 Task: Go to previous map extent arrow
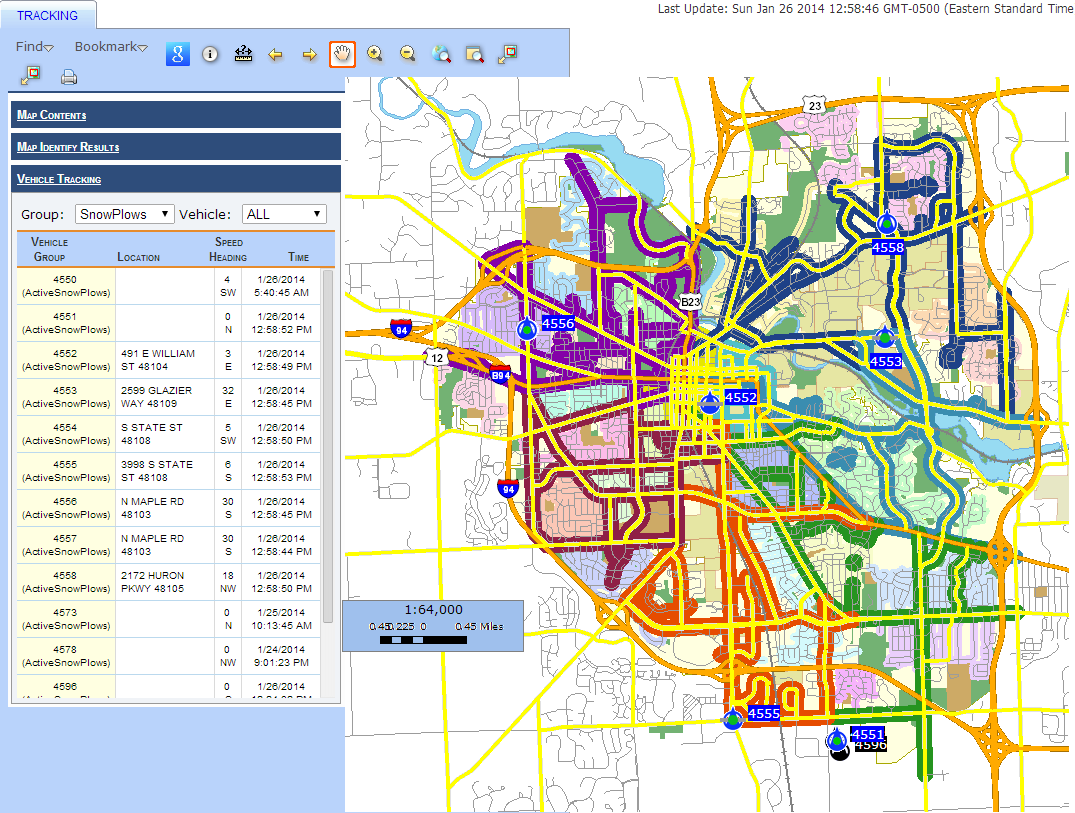276,55
